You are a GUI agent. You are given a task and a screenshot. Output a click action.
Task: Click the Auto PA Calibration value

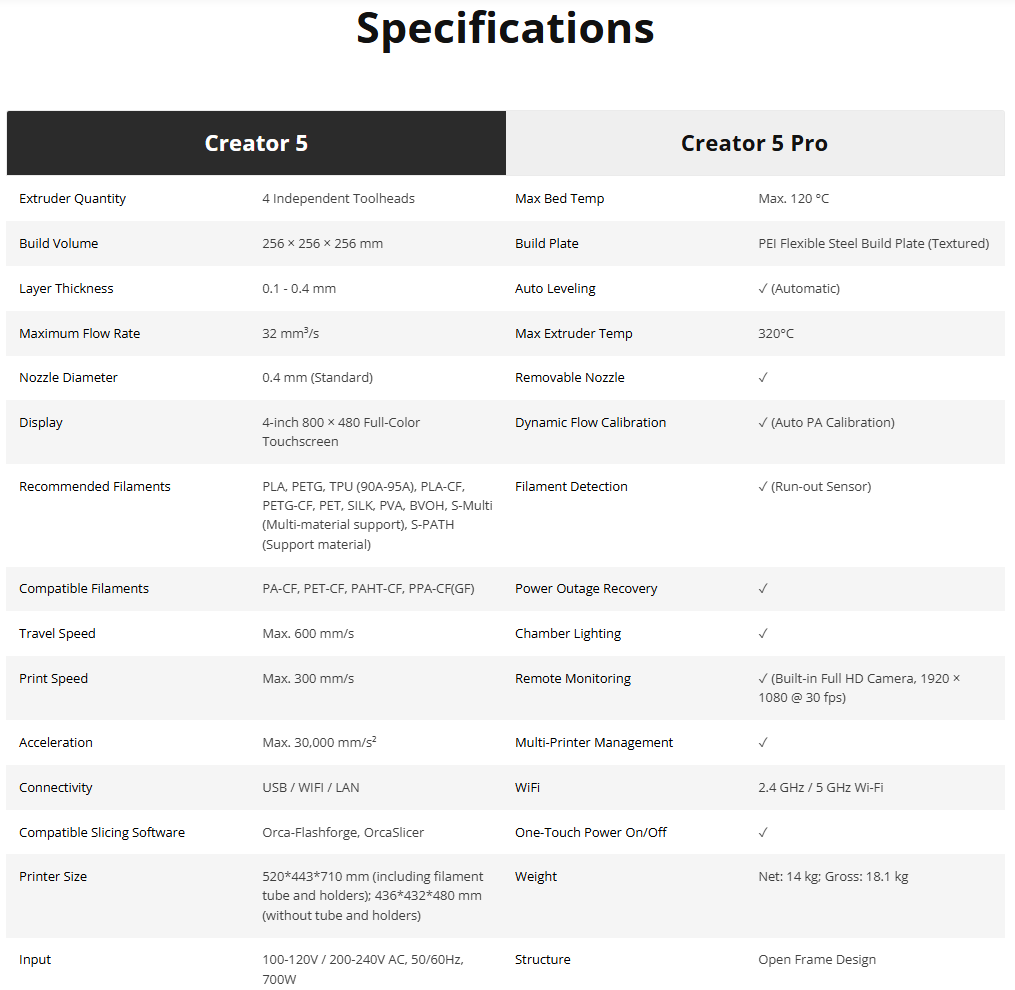(826, 423)
